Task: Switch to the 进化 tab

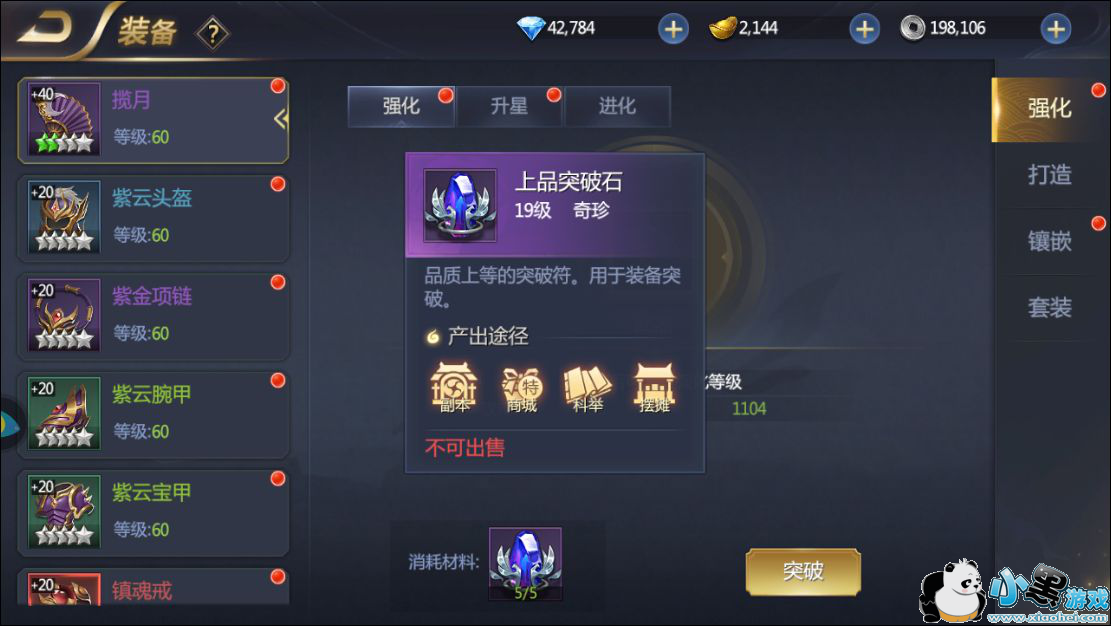Action: pos(617,106)
